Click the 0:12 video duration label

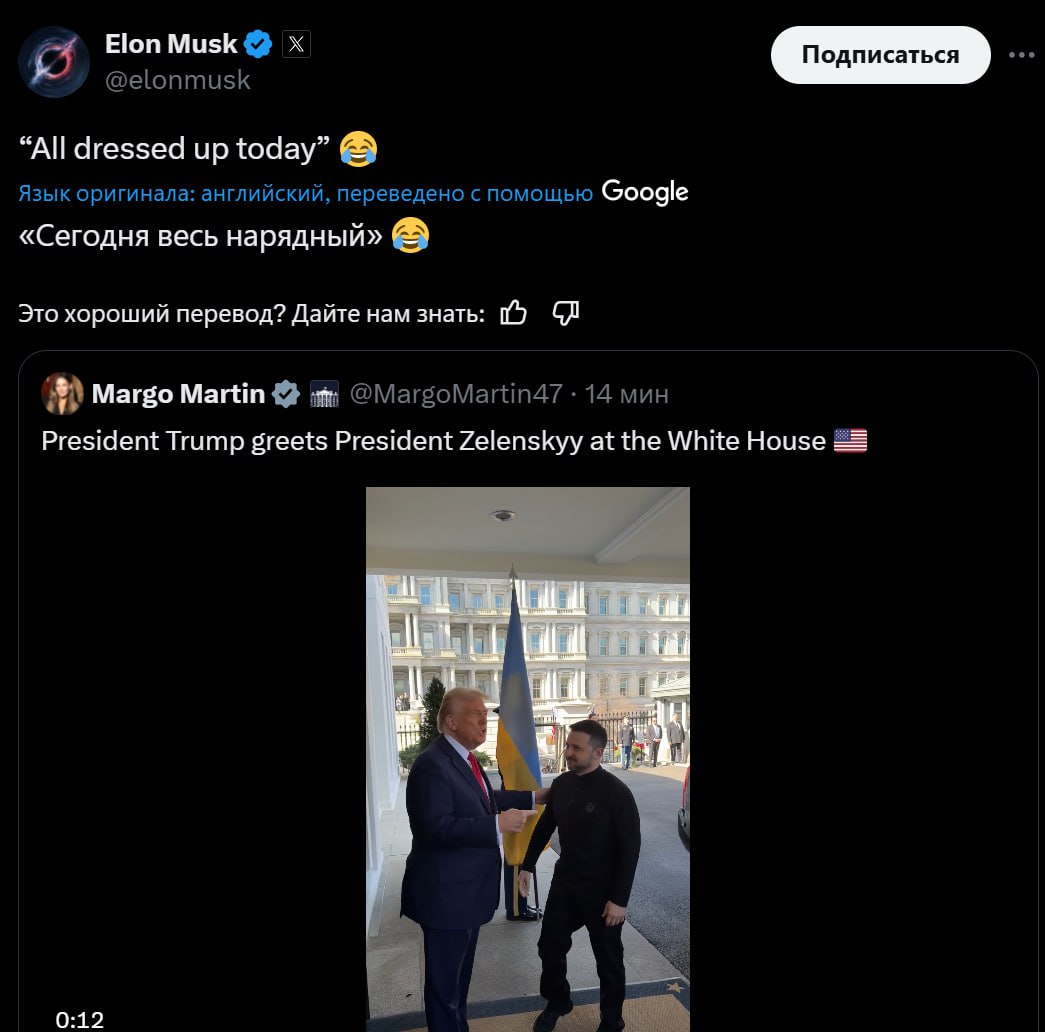pos(80,1019)
